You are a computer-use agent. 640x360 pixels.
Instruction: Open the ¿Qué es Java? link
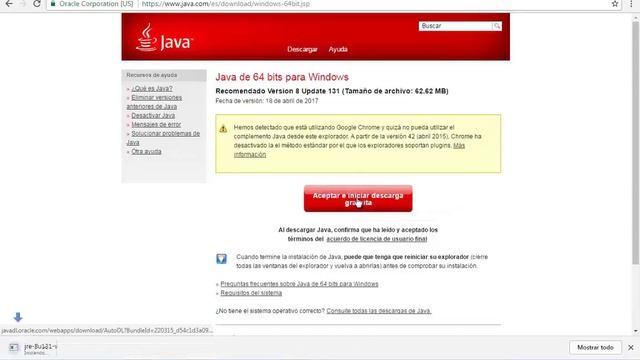click(151, 89)
